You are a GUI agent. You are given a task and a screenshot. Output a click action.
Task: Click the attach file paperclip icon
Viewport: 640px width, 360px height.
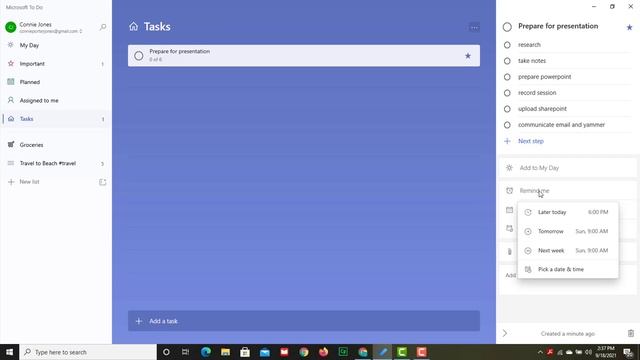[509, 252]
